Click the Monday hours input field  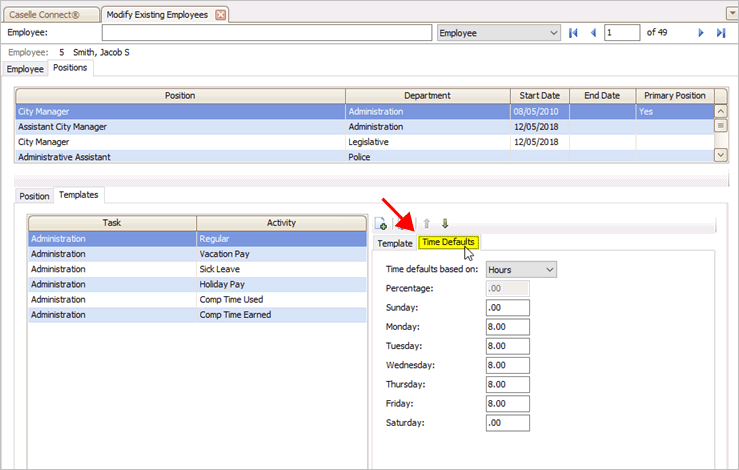tap(507, 326)
